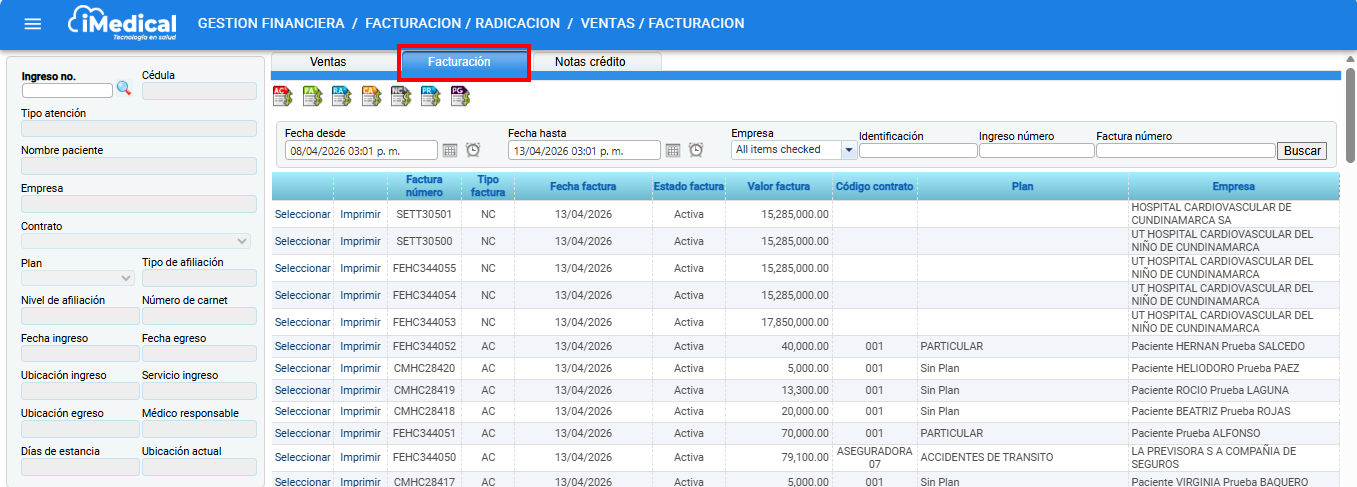This screenshot has width=1357, height=487.
Task: Open the hamburger main menu
Action: click(33, 24)
